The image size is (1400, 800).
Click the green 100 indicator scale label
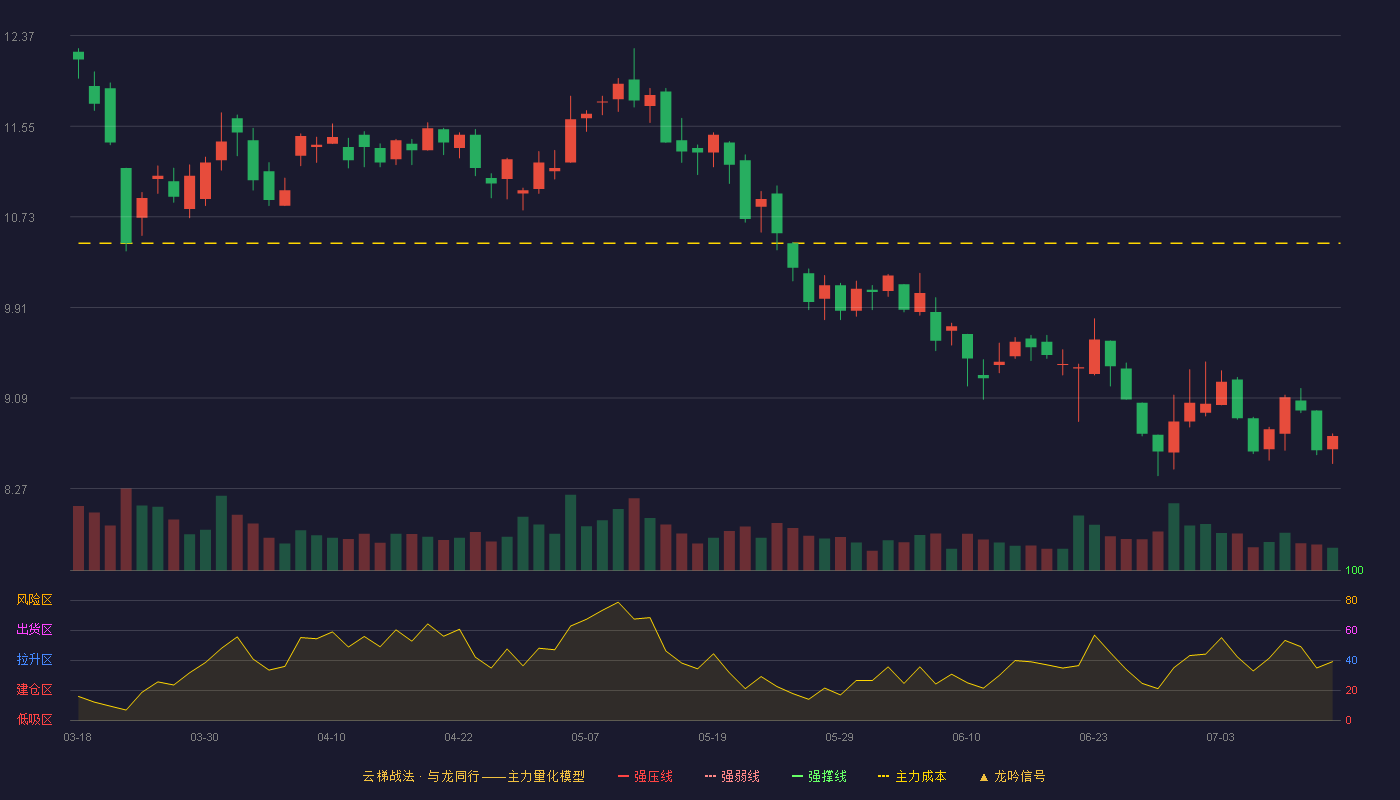click(1354, 571)
